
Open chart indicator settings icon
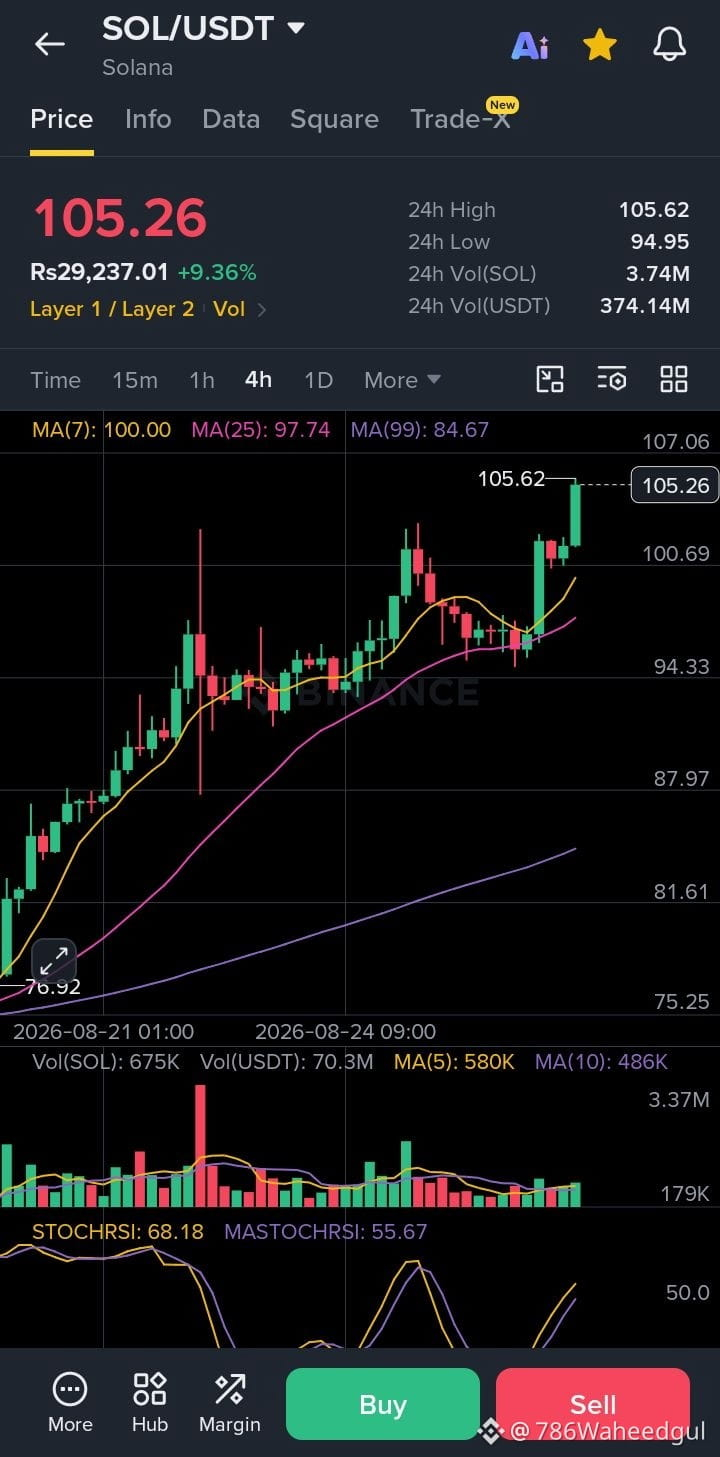coord(612,379)
